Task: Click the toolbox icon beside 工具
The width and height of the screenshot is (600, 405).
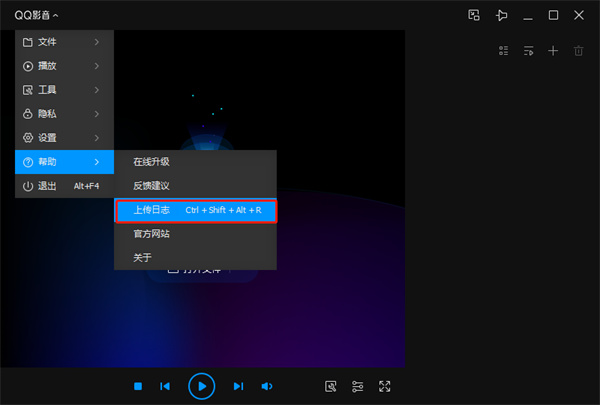Action: pos(28,90)
